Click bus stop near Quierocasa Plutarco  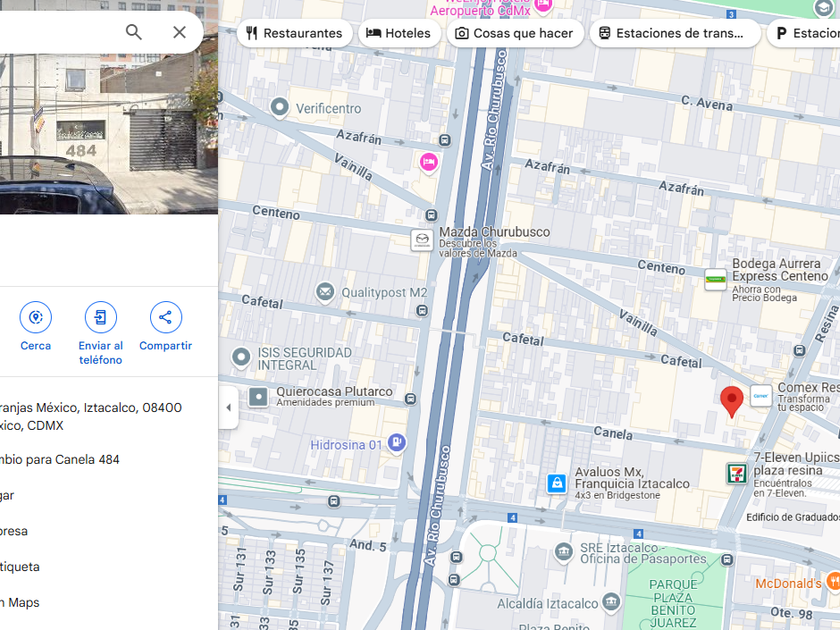click(x=410, y=399)
